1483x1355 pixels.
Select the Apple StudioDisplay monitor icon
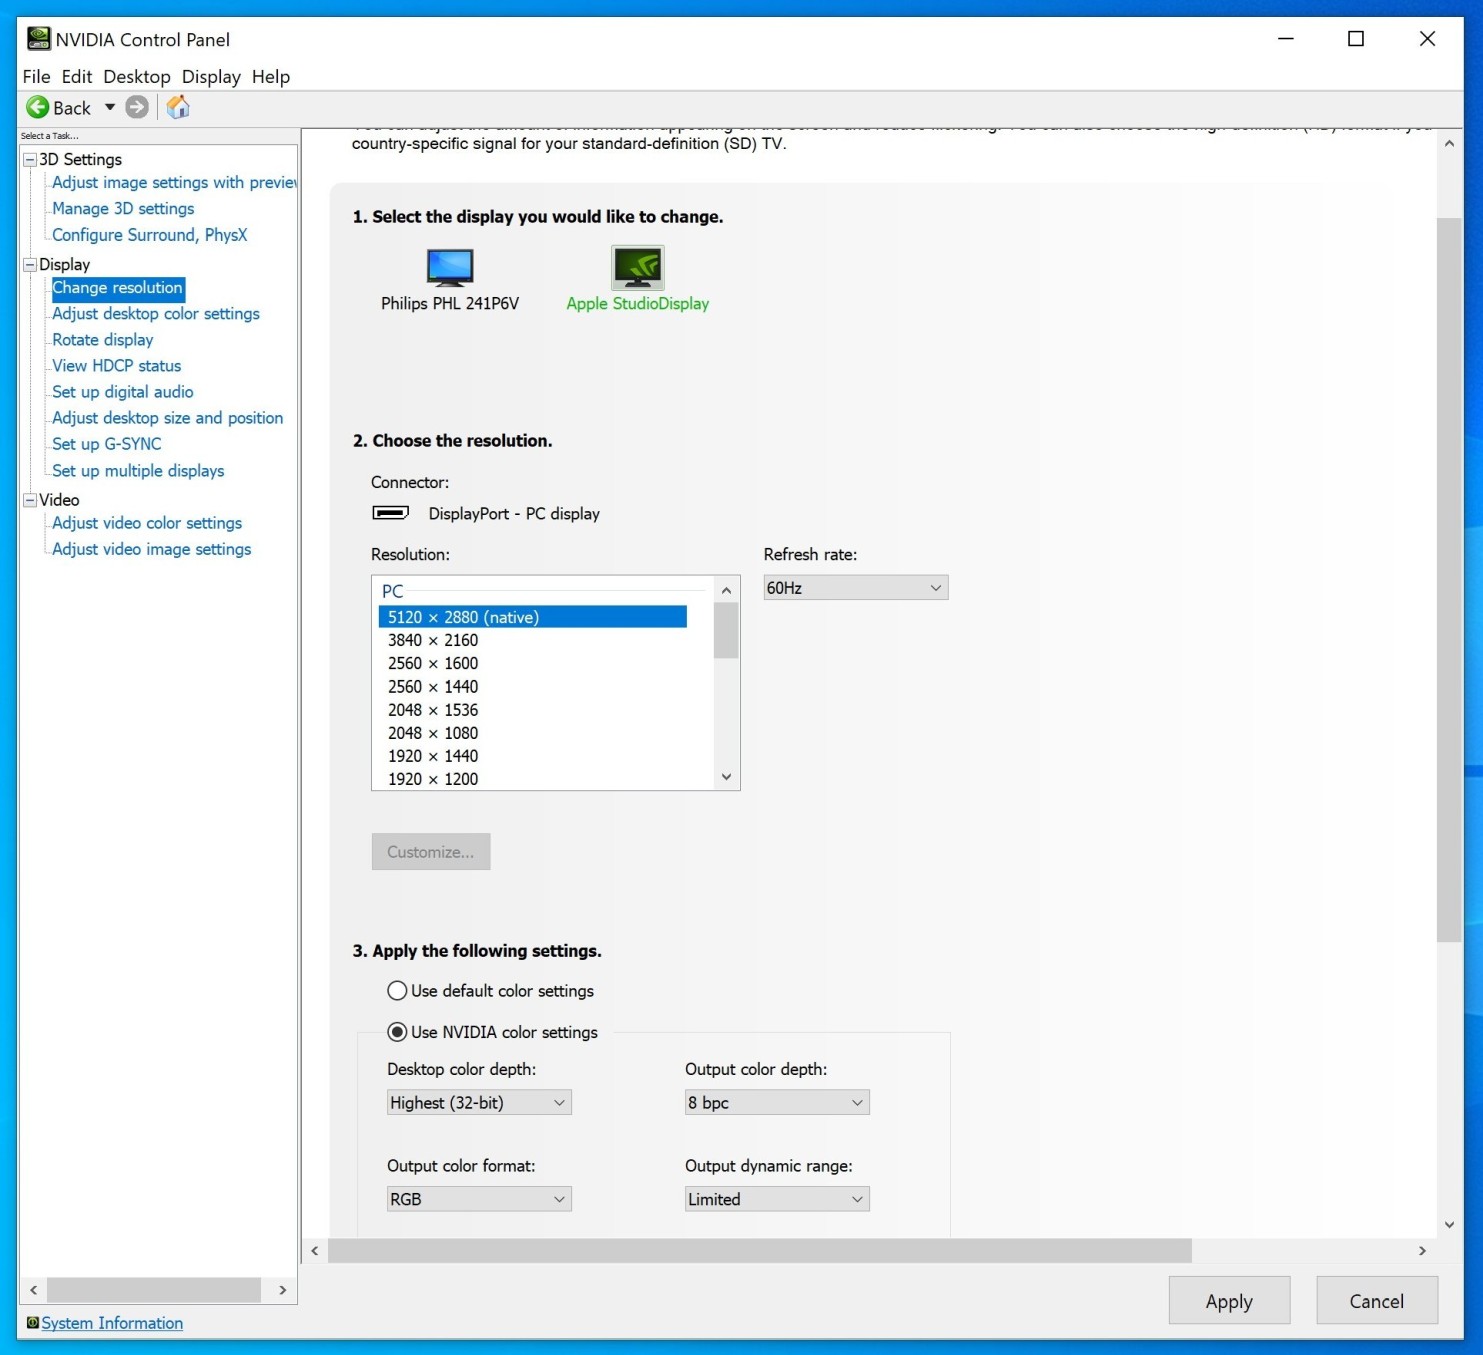tap(638, 267)
